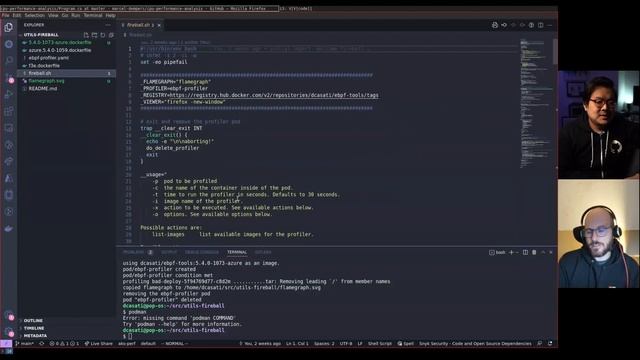Click the main branch indicator in status bar
This screenshot has height=360, width=640.
(25, 344)
